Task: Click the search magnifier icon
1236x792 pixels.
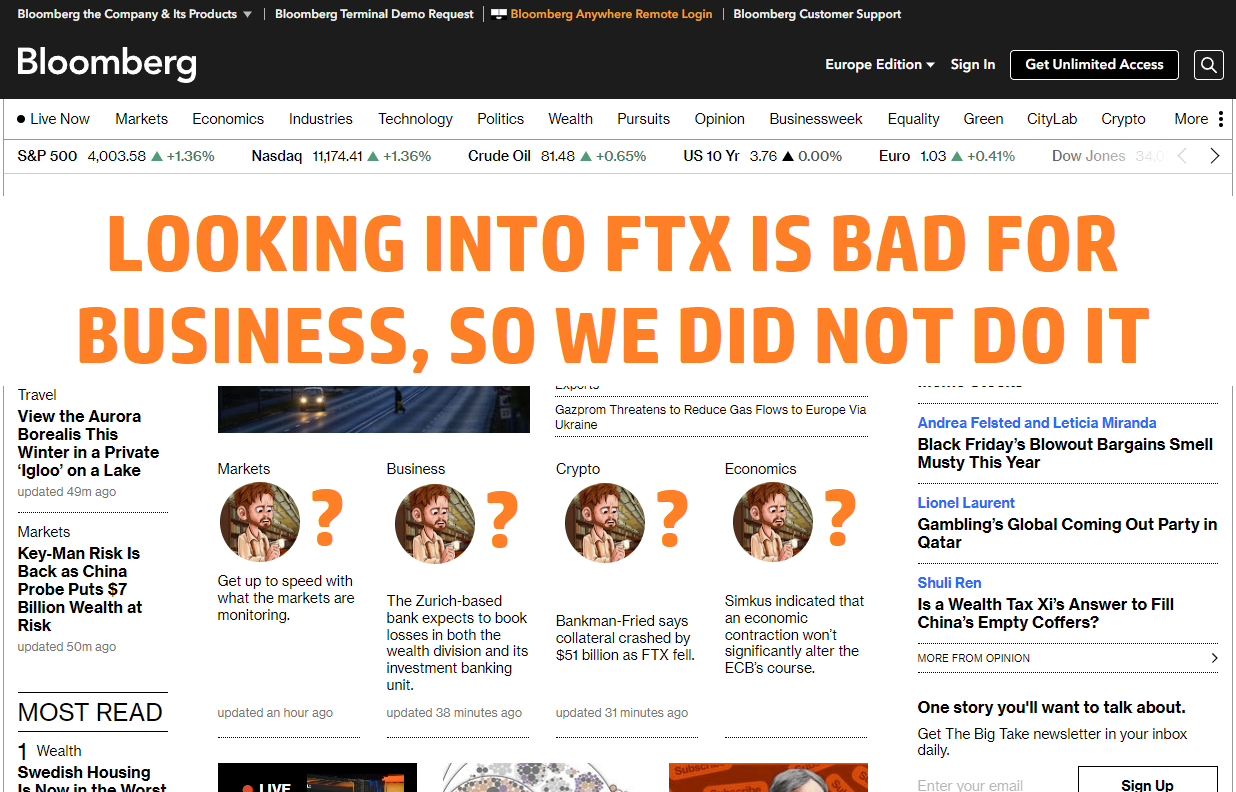Action: pyautogui.click(x=1208, y=65)
